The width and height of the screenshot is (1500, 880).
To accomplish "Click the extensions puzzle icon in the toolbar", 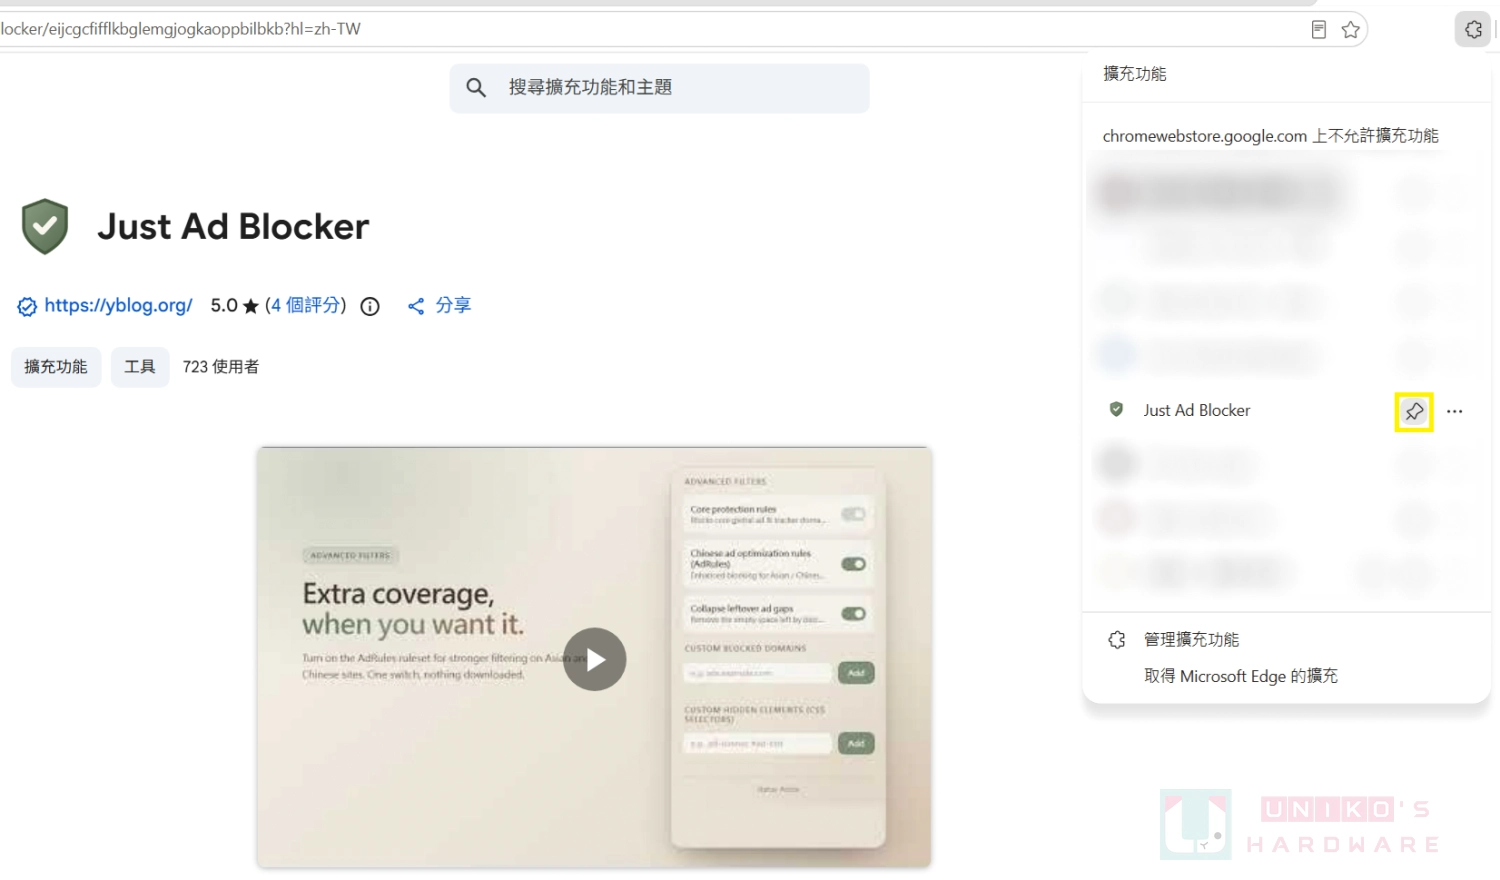I will (1473, 30).
